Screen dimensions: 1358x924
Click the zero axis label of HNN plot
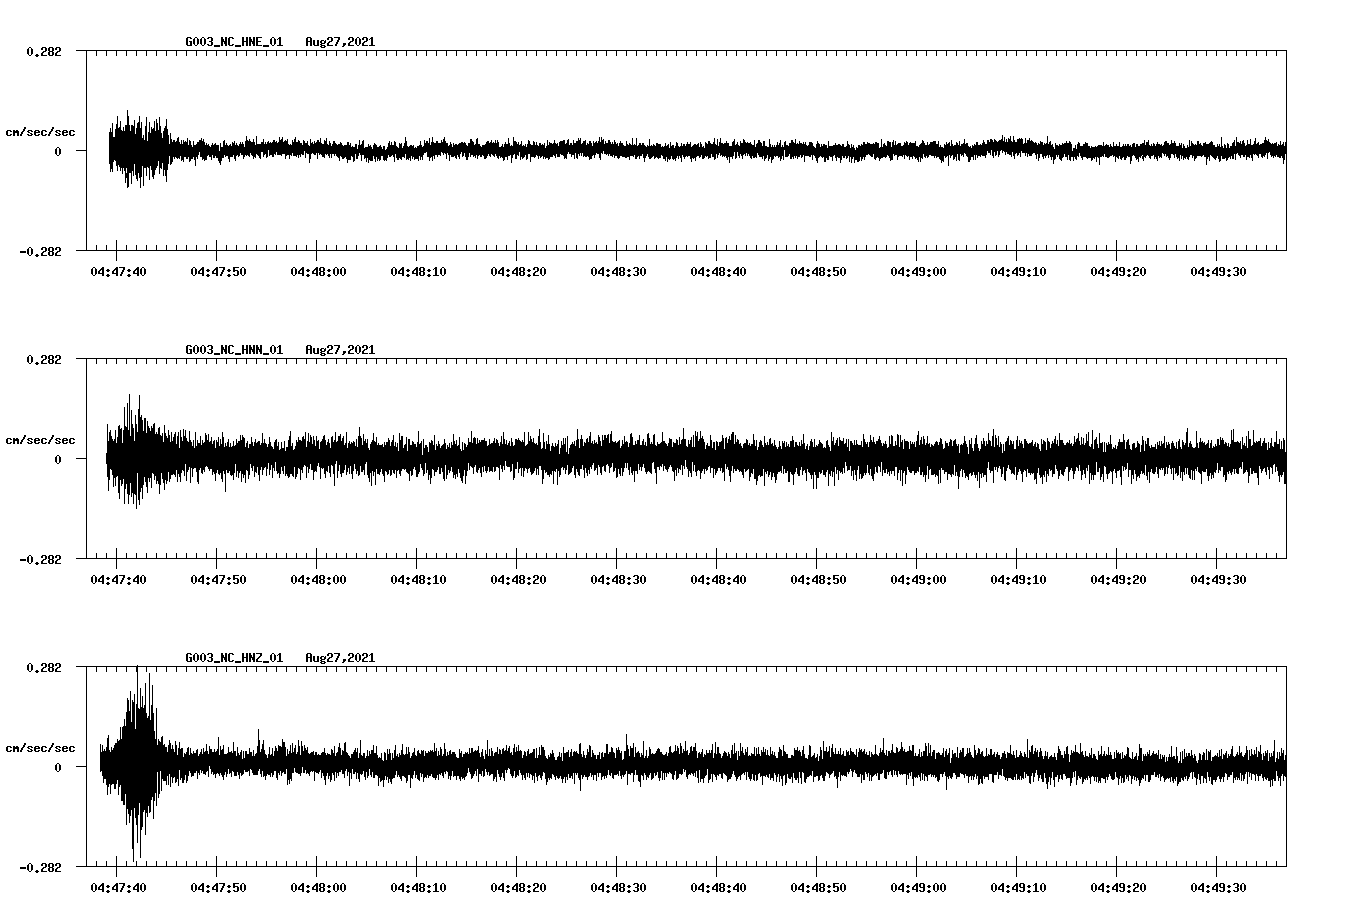(58, 459)
